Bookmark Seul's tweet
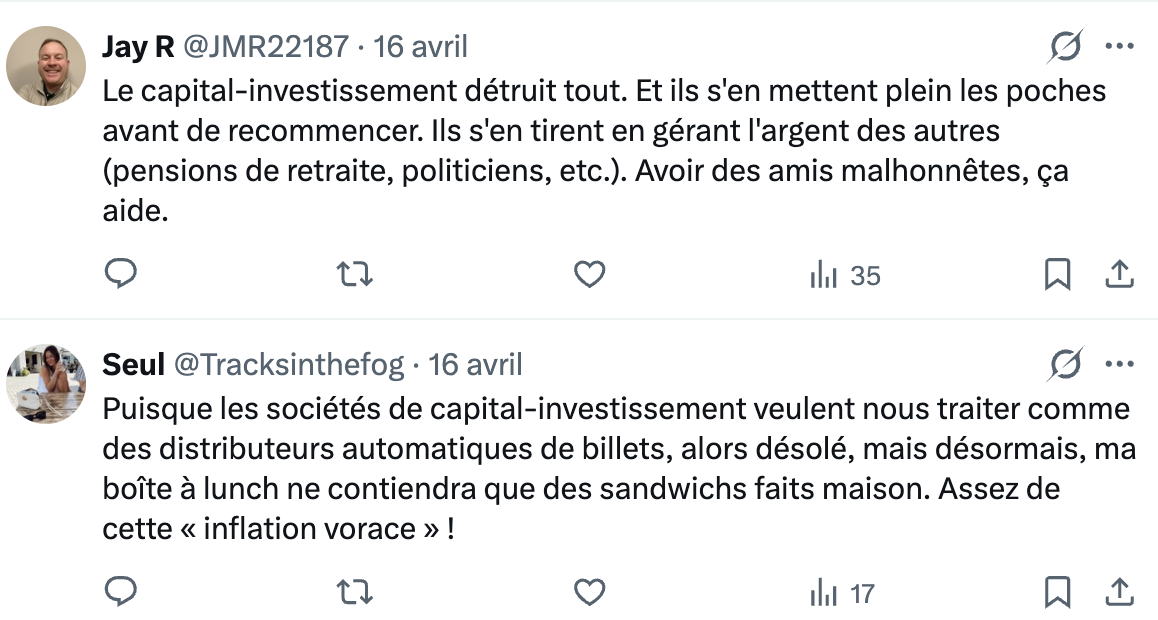 point(1057,592)
